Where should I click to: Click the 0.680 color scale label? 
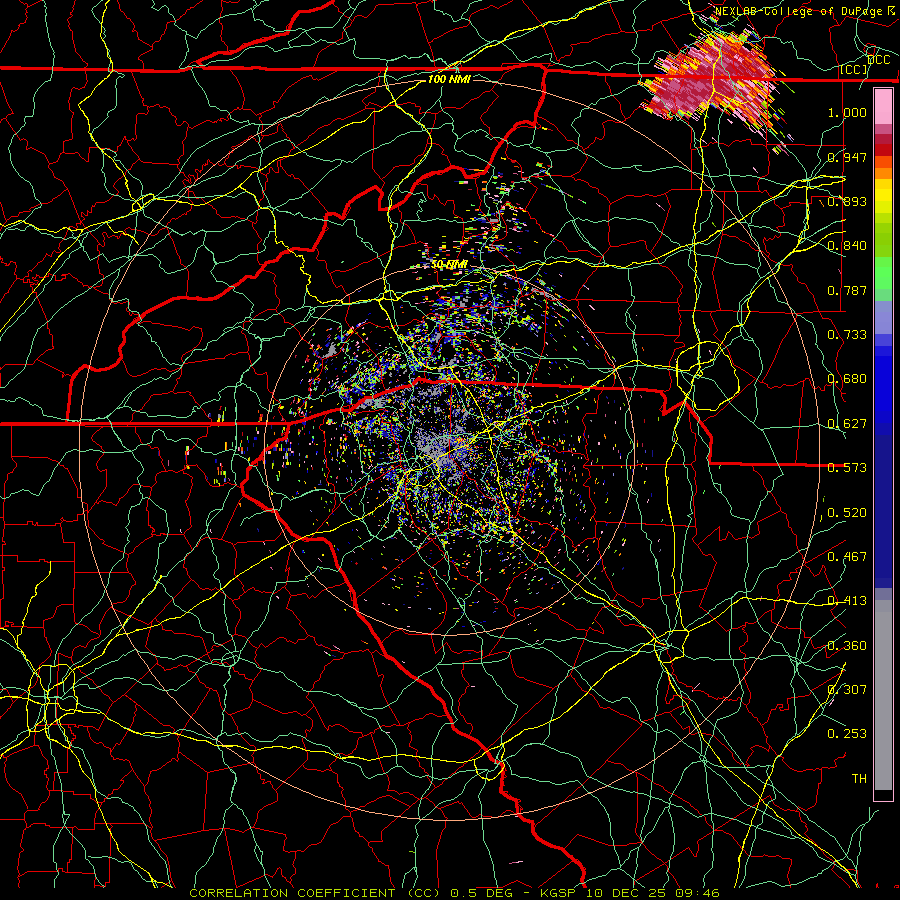[847, 379]
